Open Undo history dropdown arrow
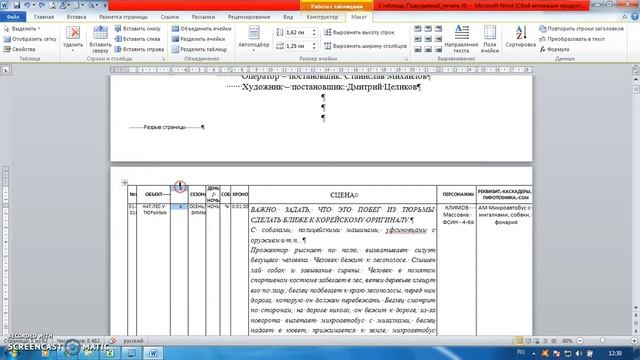This screenshot has height=360, width=640. click(33, 5)
